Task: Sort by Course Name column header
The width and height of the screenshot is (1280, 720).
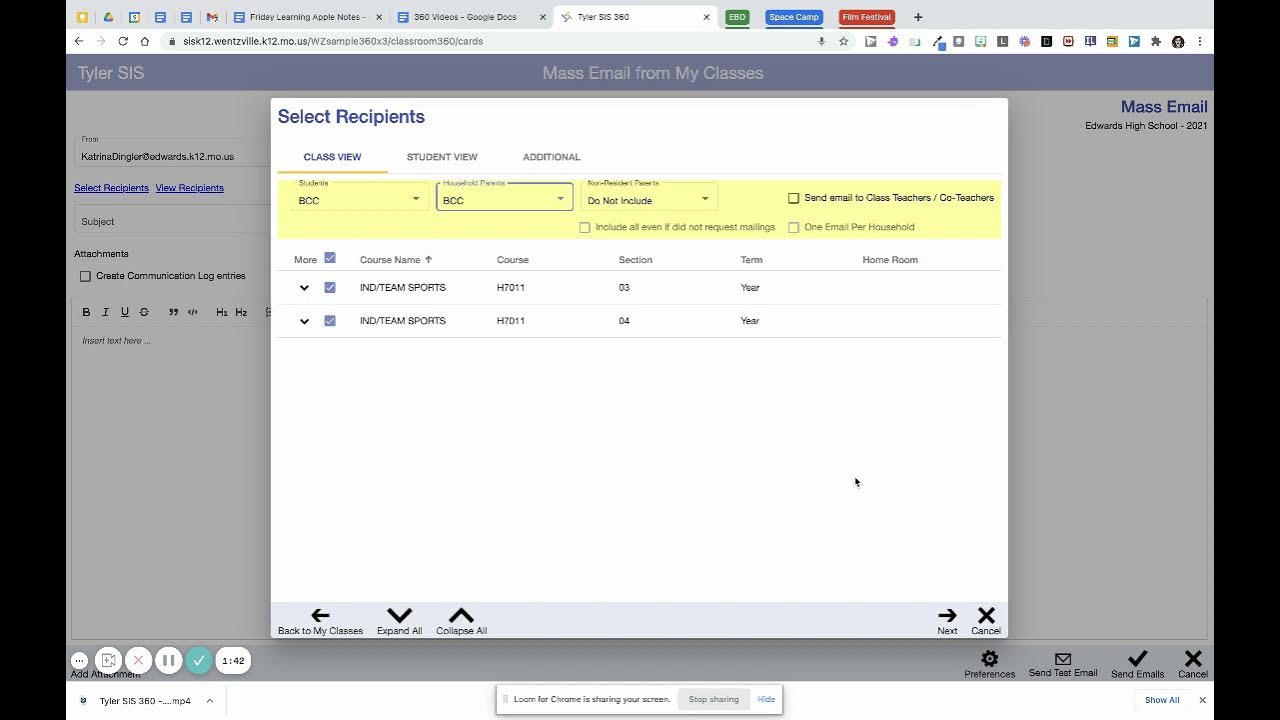Action: coord(395,260)
